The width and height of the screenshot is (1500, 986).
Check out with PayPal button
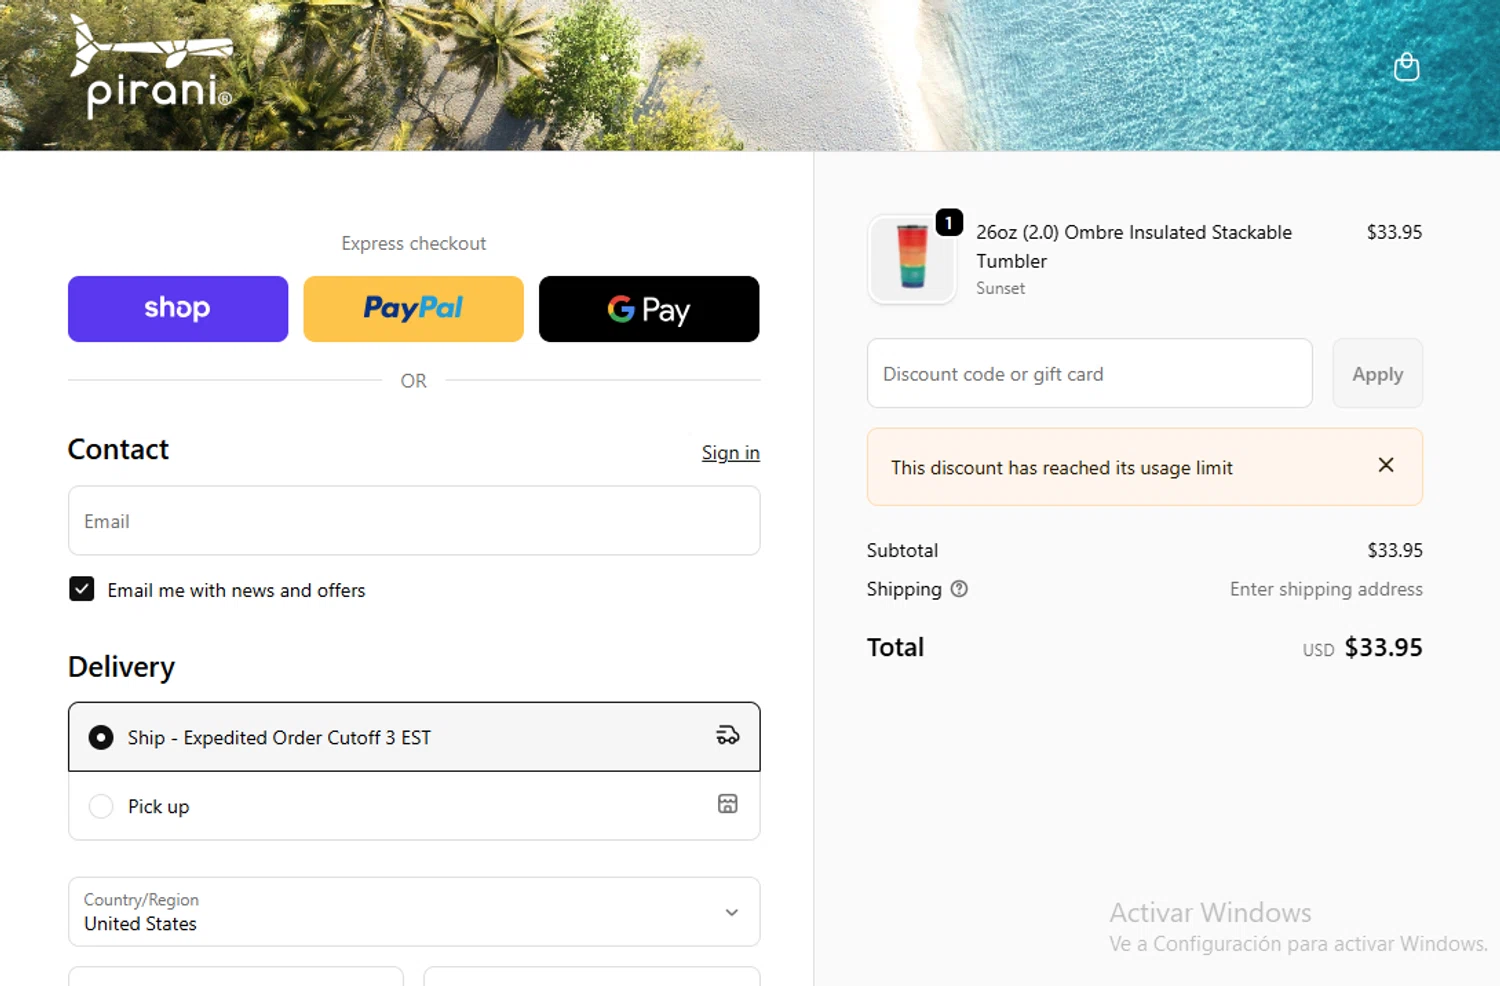pyautogui.click(x=414, y=309)
